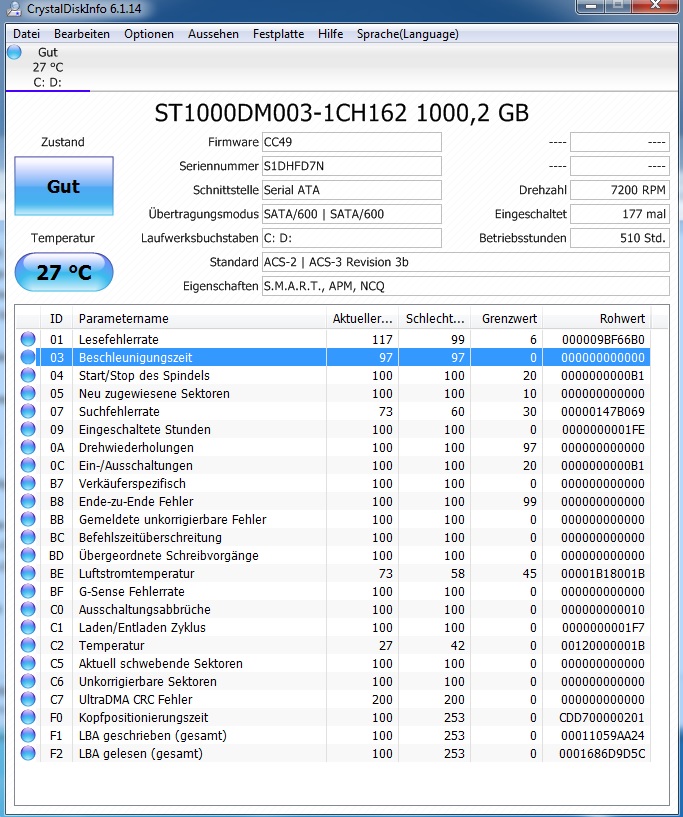
Task: Click the drive title ST1000DM003-1CH162
Action: tap(280, 113)
